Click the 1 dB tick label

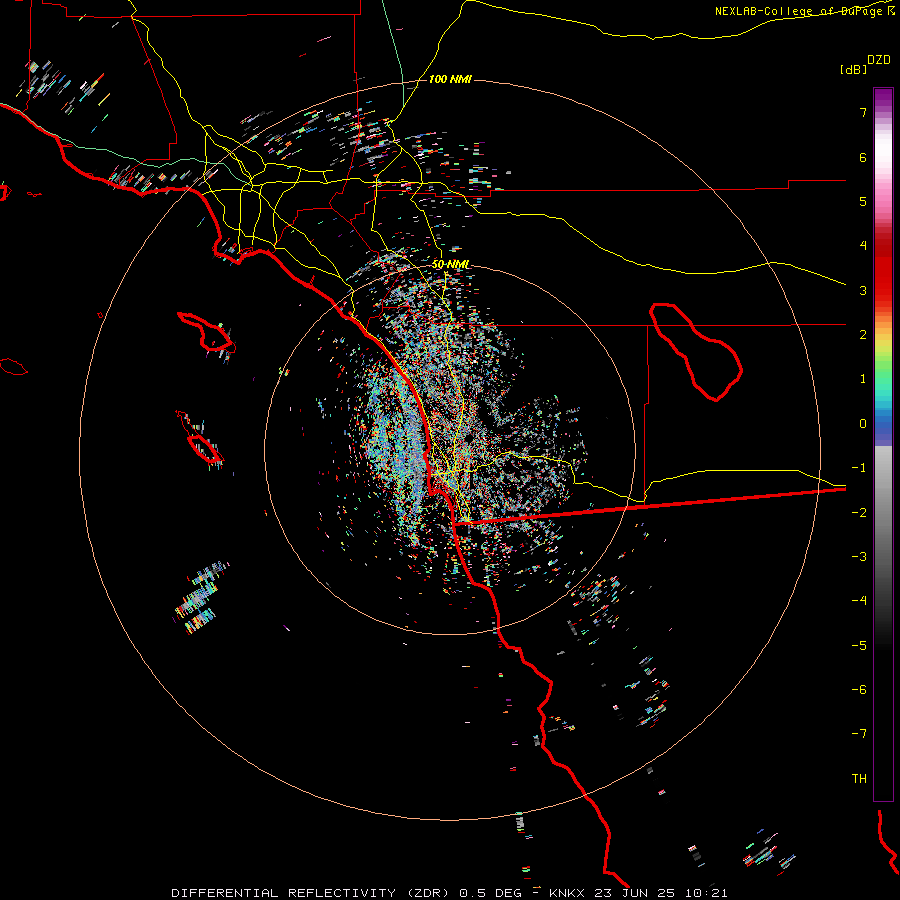[x=863, y=379]
